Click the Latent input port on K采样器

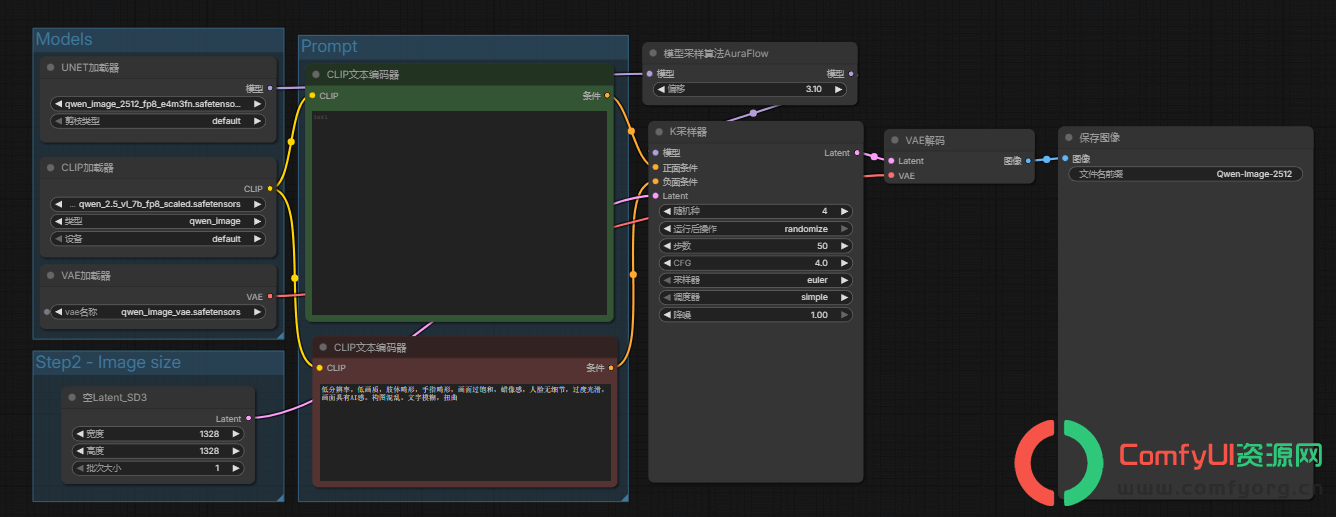pos(655,196)
